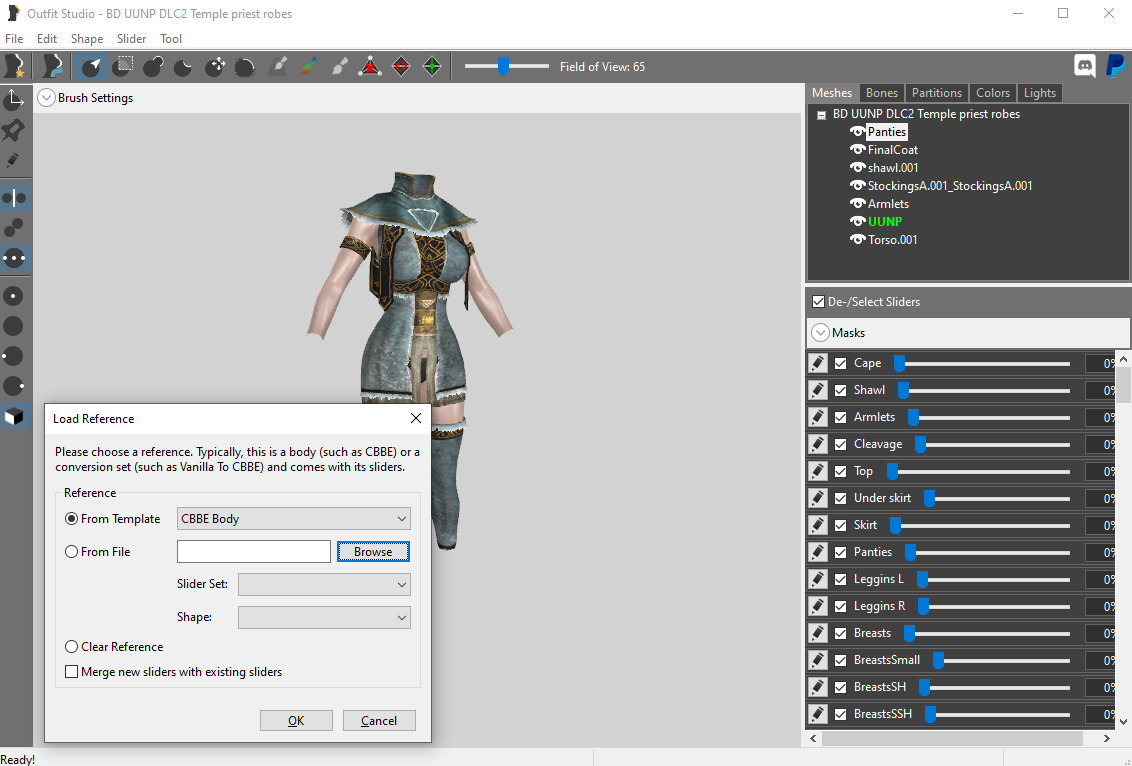Click the PayPal donate icon

click(x=1115, y=66)
